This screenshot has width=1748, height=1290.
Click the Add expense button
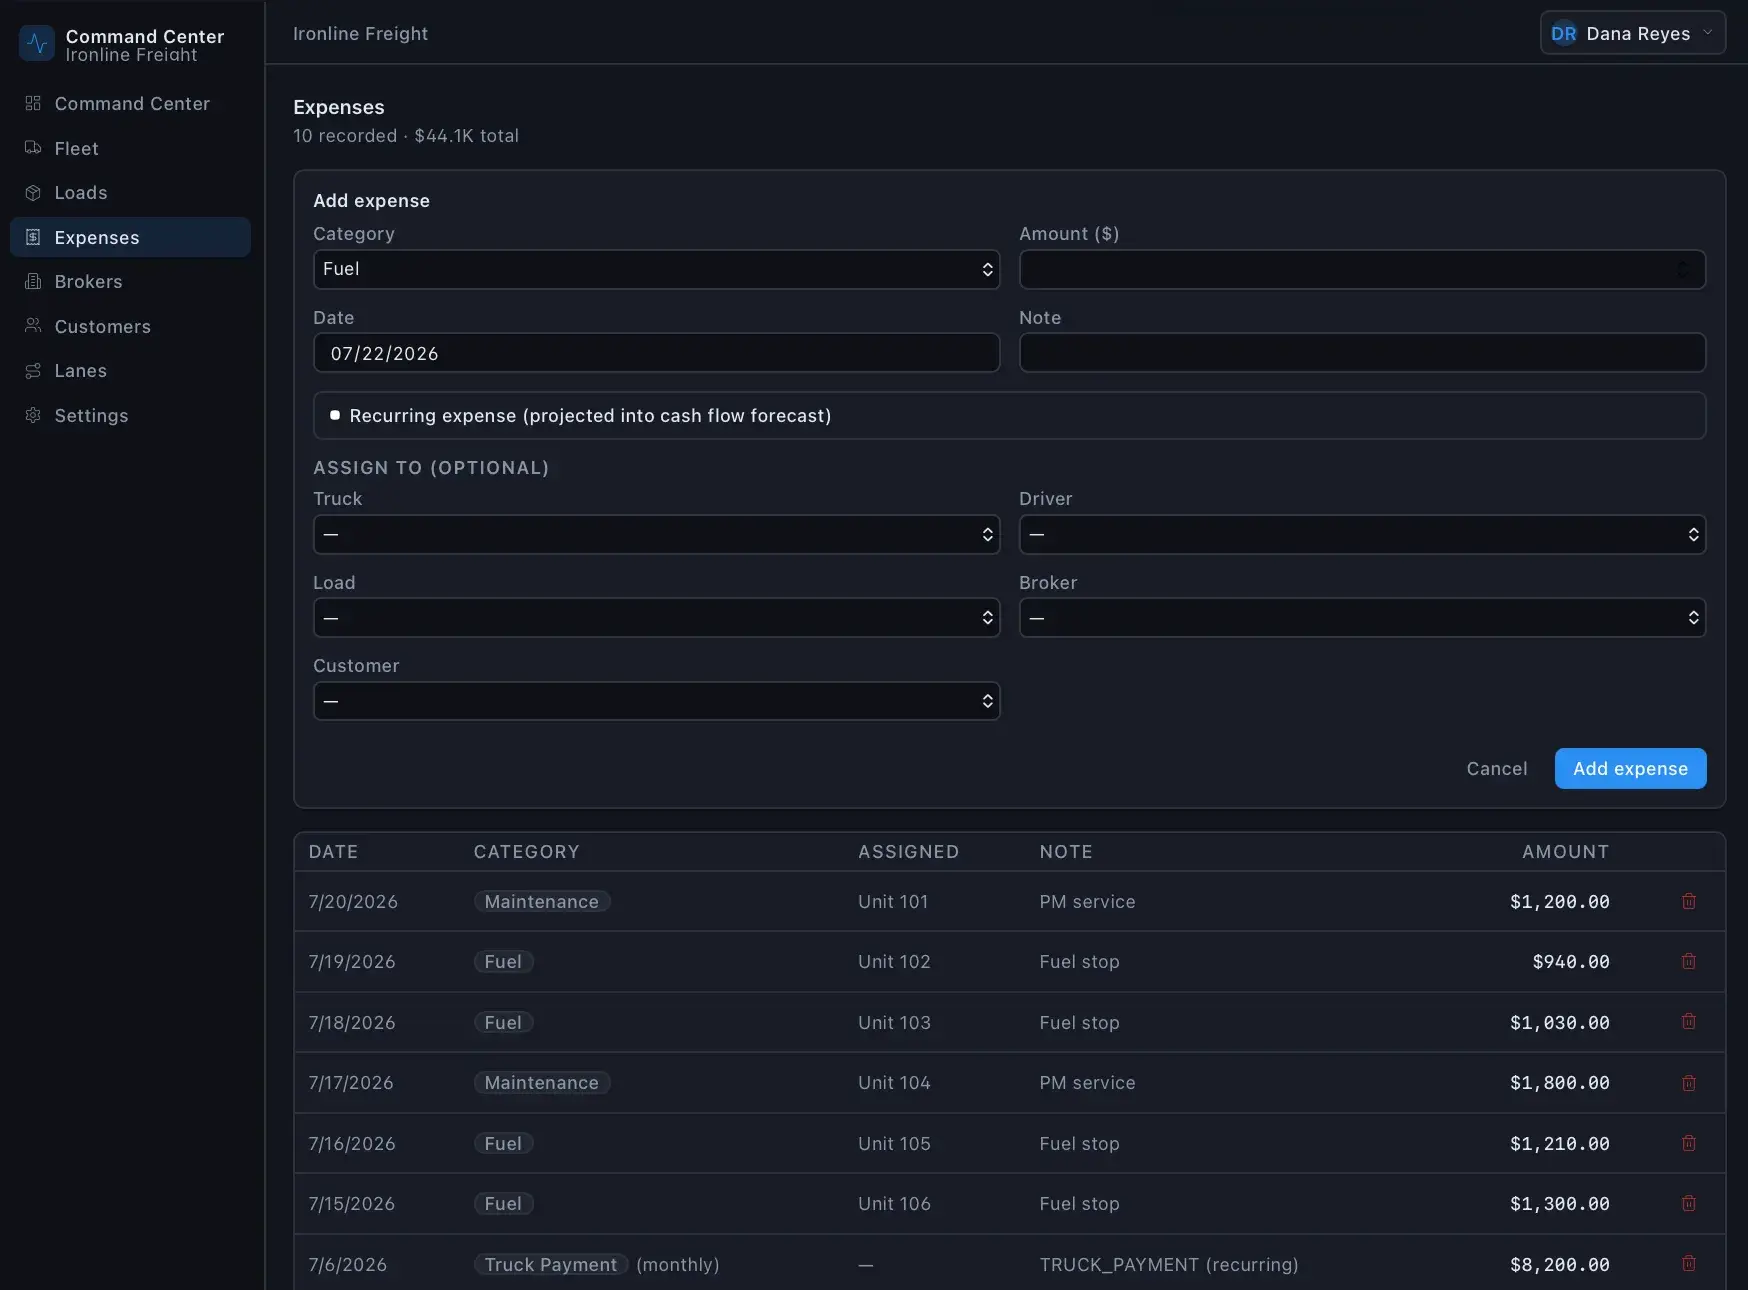coord(1630,768)
